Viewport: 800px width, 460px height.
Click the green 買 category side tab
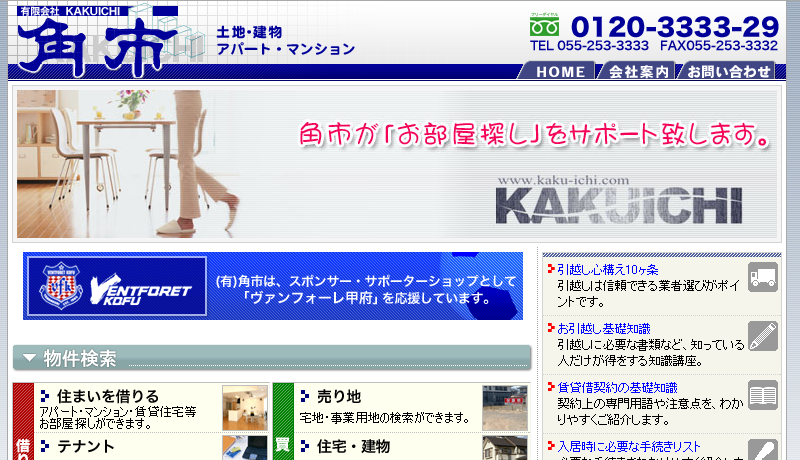283,421
